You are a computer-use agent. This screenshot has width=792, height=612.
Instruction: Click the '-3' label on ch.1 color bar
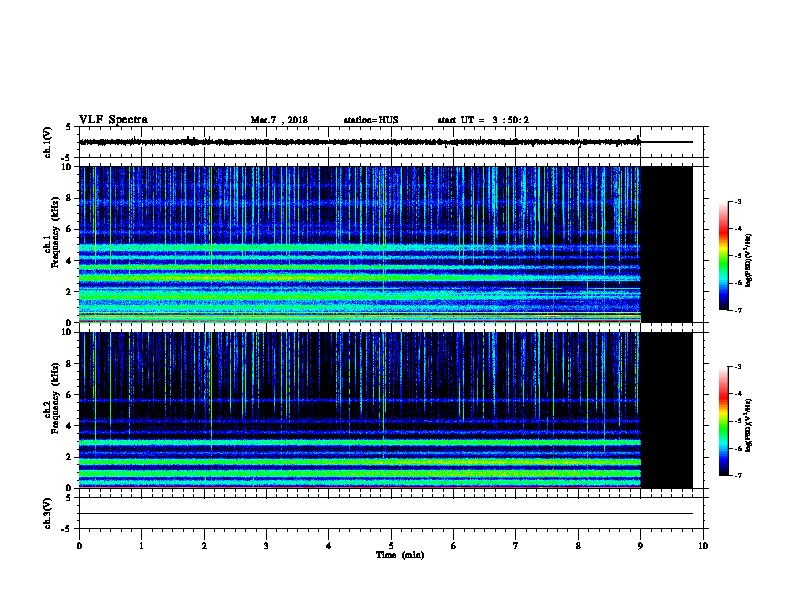pos(738,201)
